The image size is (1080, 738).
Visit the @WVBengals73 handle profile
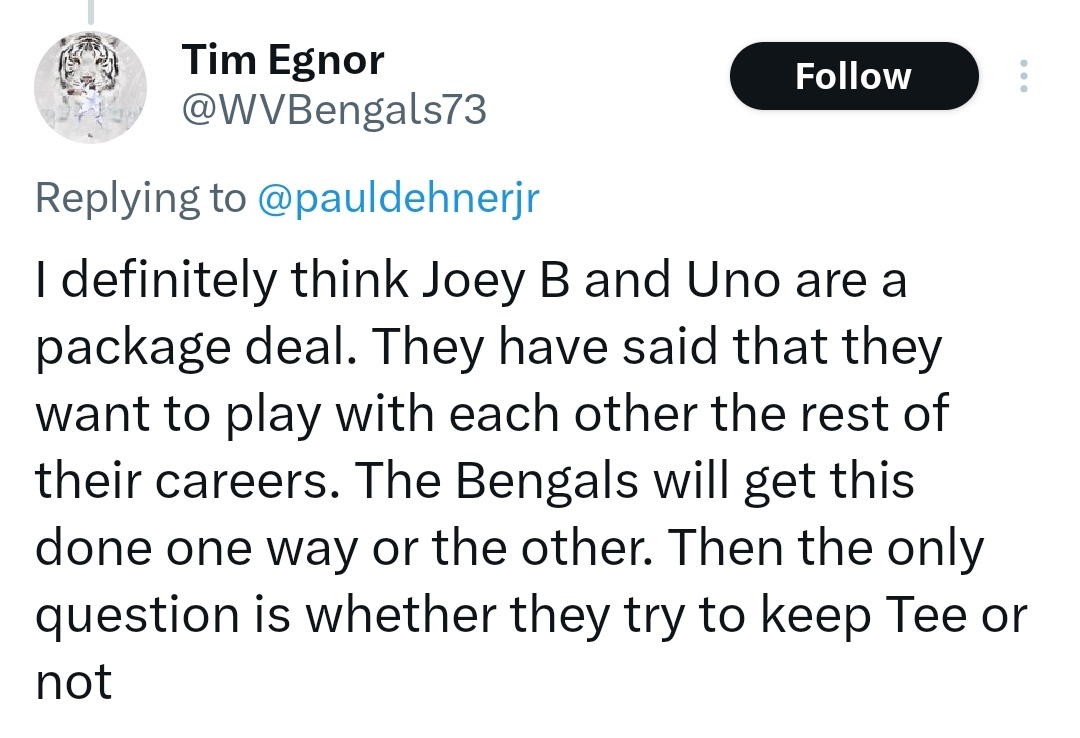point(334,110)
